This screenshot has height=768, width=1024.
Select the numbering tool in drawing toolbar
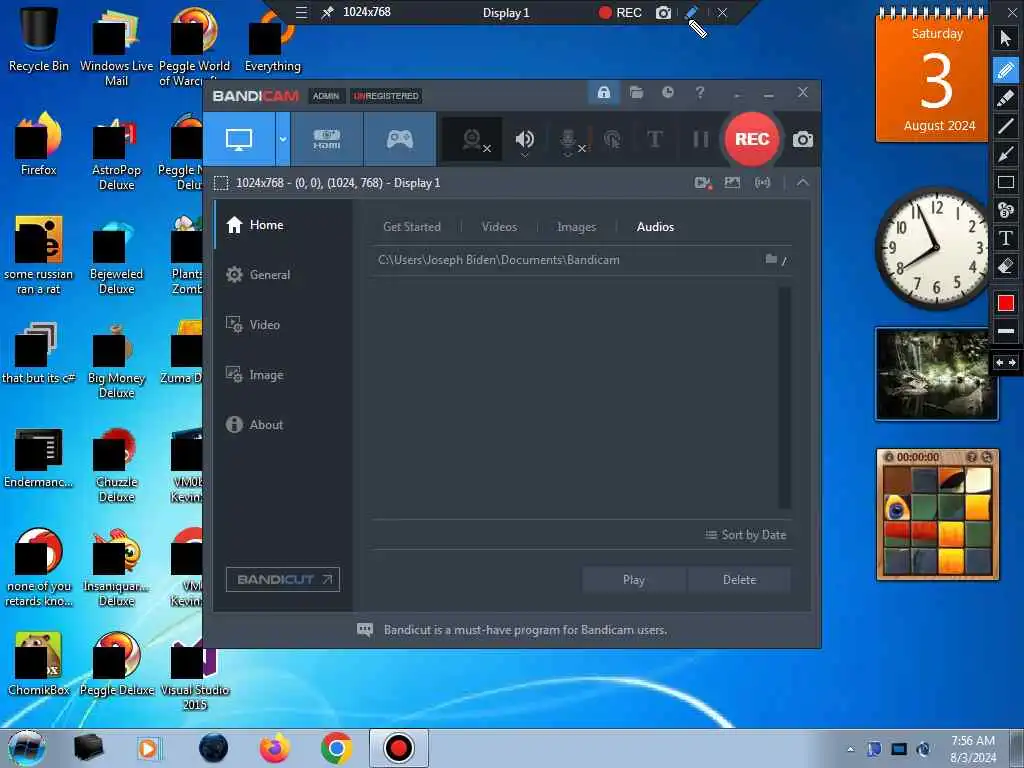1006,210
